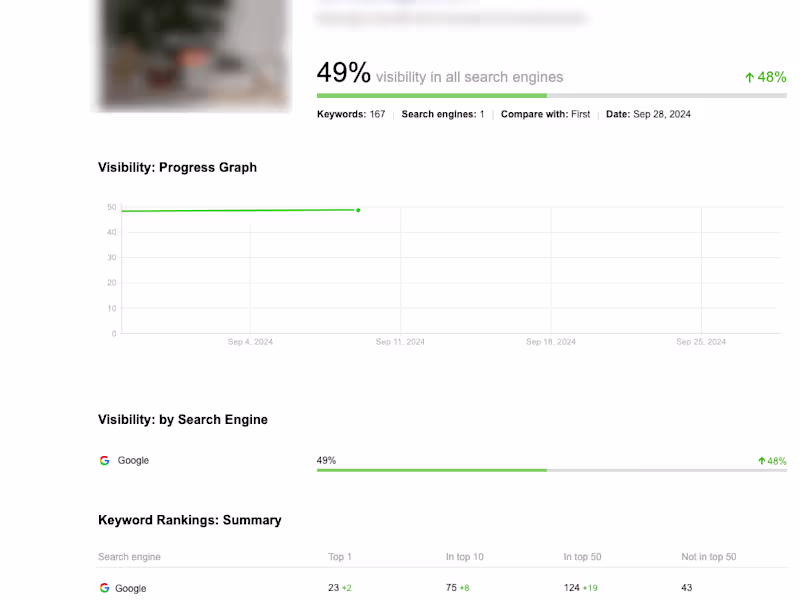Select the end data point on the progress graph
This screenshot has width=800, height=600.
(358, 210)
